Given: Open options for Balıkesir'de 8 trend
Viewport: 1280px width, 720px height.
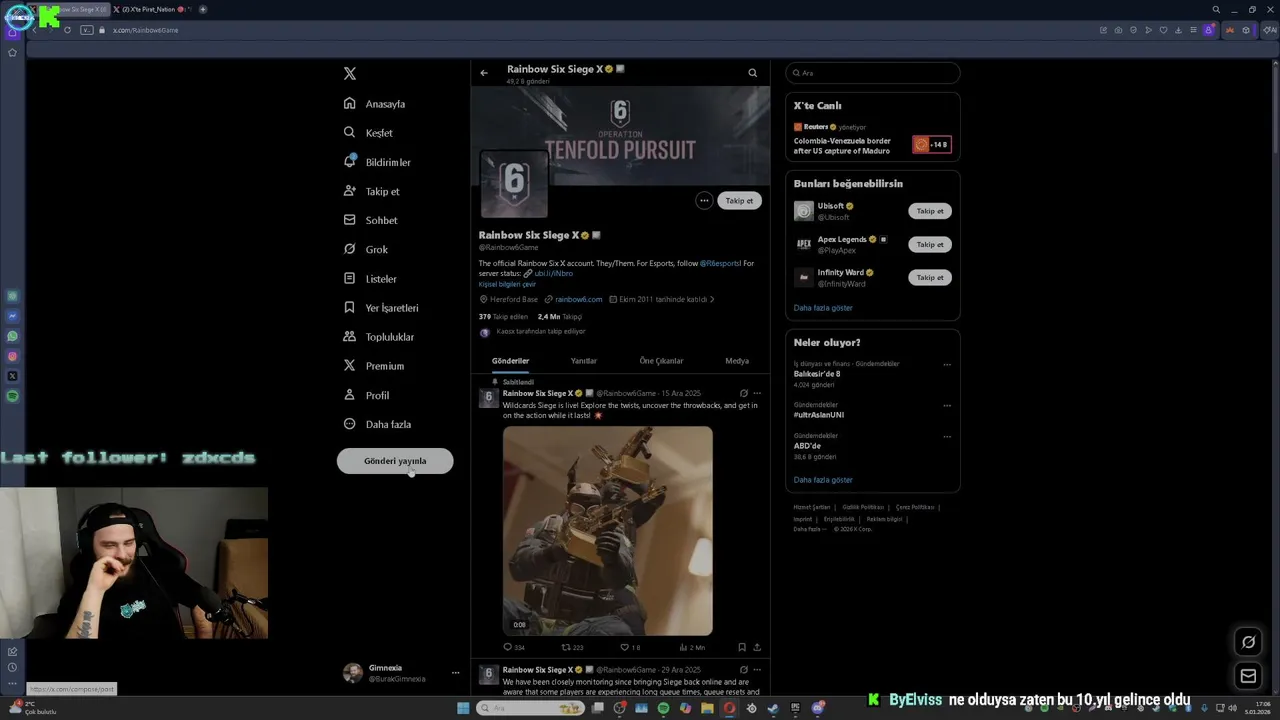Looking at the screenshot, I should [x=947, y=365].
